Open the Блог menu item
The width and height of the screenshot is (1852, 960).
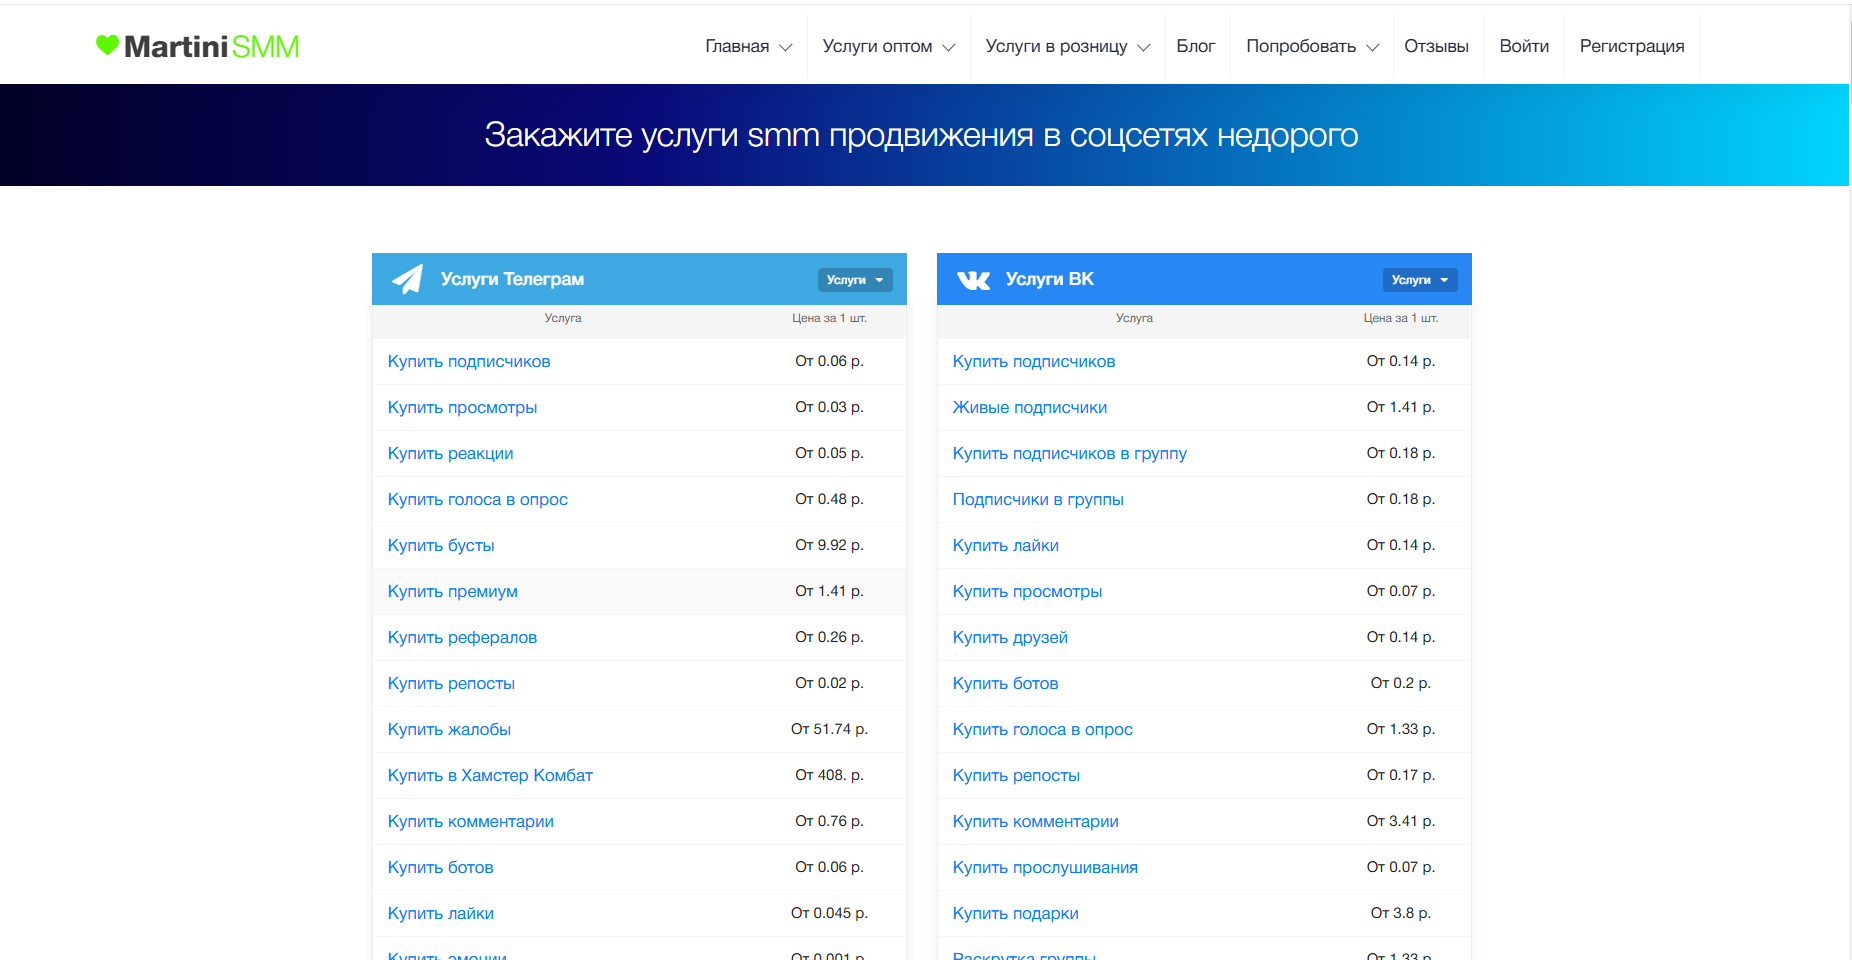1195,46
